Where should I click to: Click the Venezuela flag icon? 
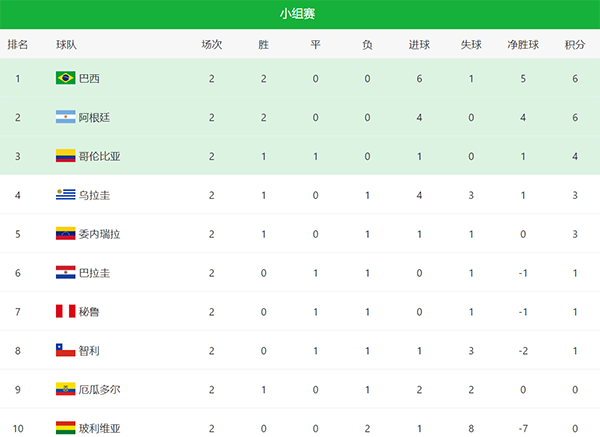coord(66,234)
